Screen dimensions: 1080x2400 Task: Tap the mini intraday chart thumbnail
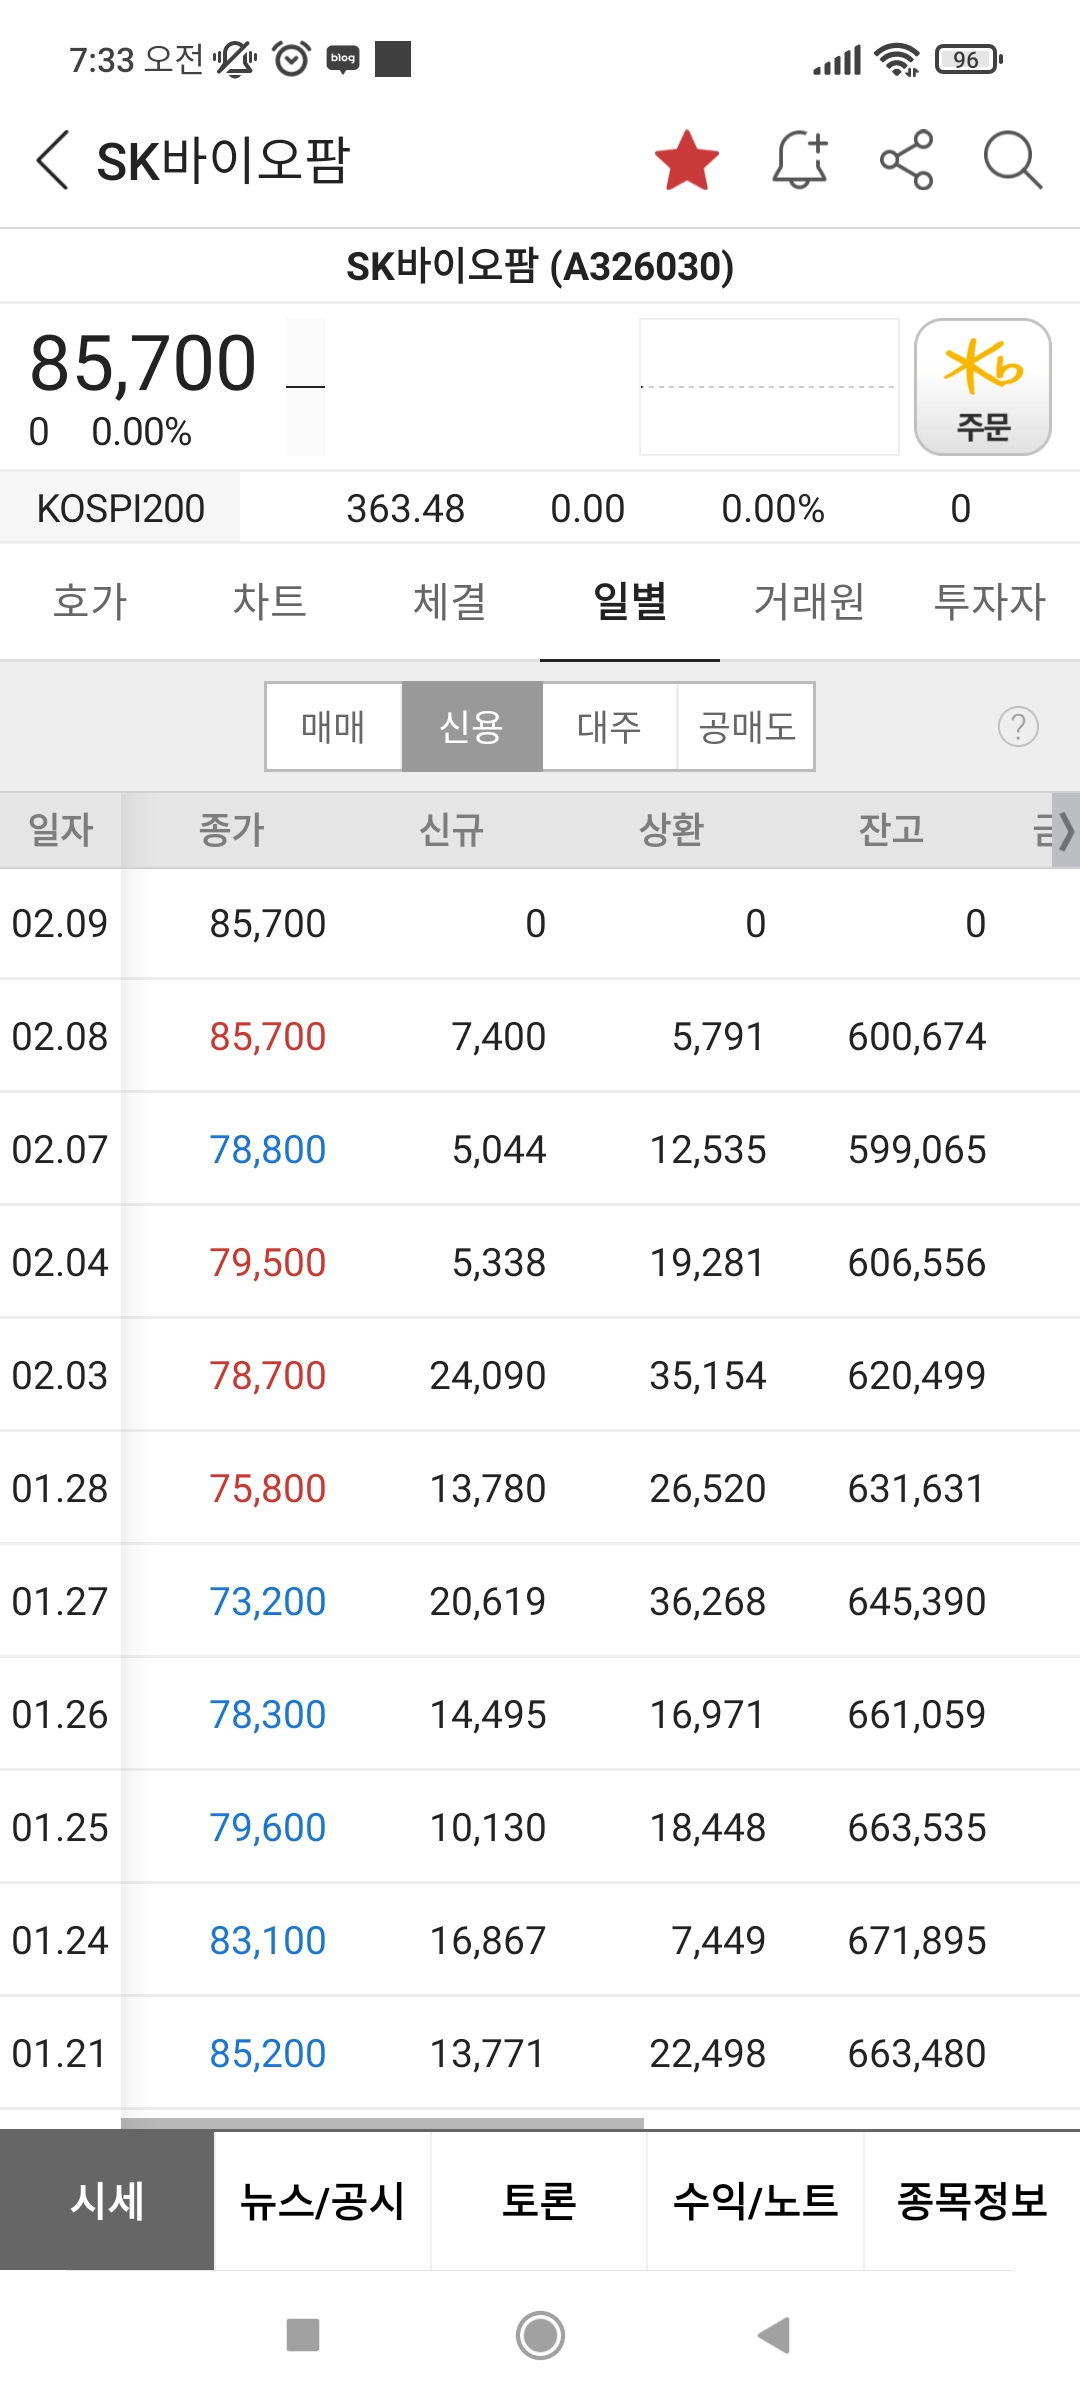click(769, 387)
